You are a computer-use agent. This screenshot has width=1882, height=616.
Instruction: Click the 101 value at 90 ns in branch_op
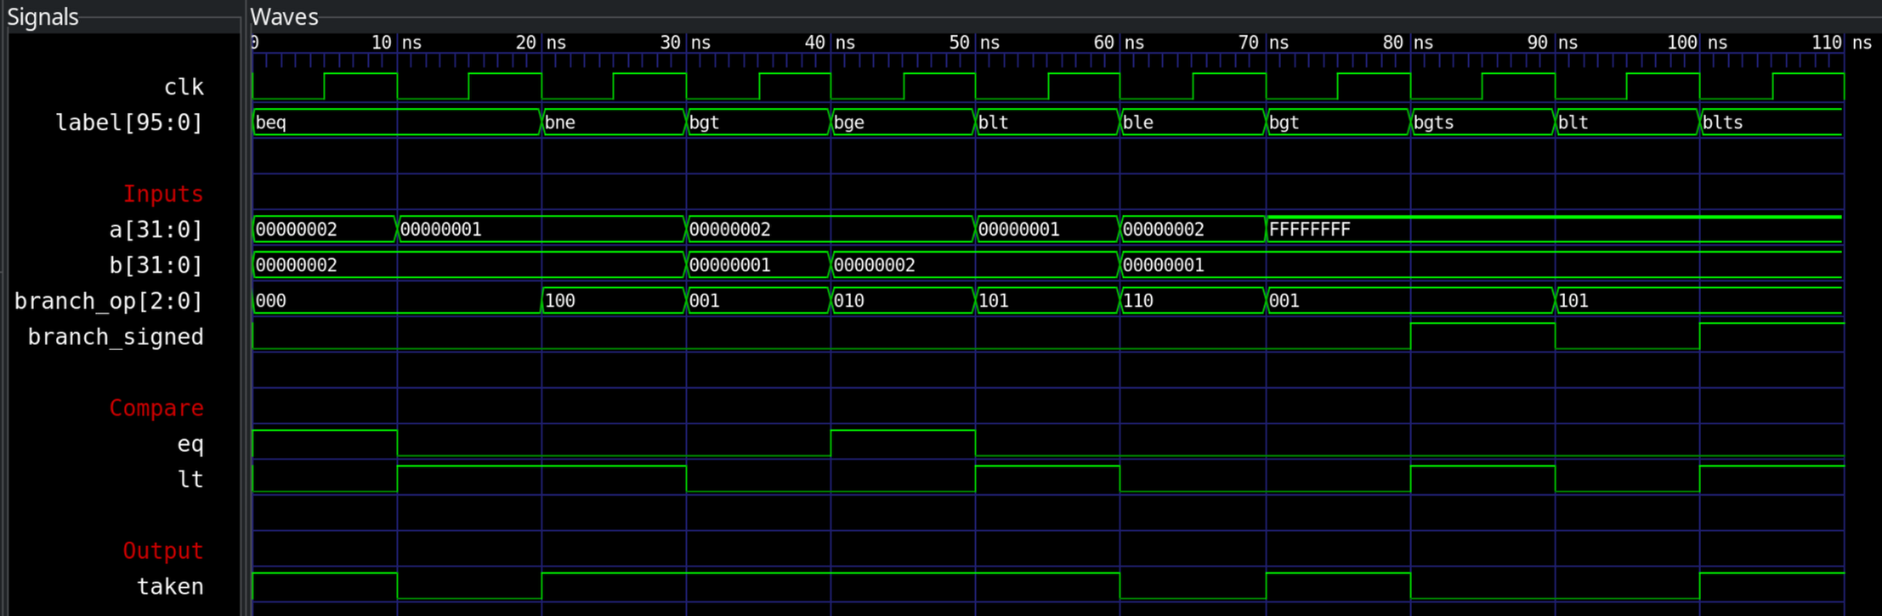[1573, 300]
